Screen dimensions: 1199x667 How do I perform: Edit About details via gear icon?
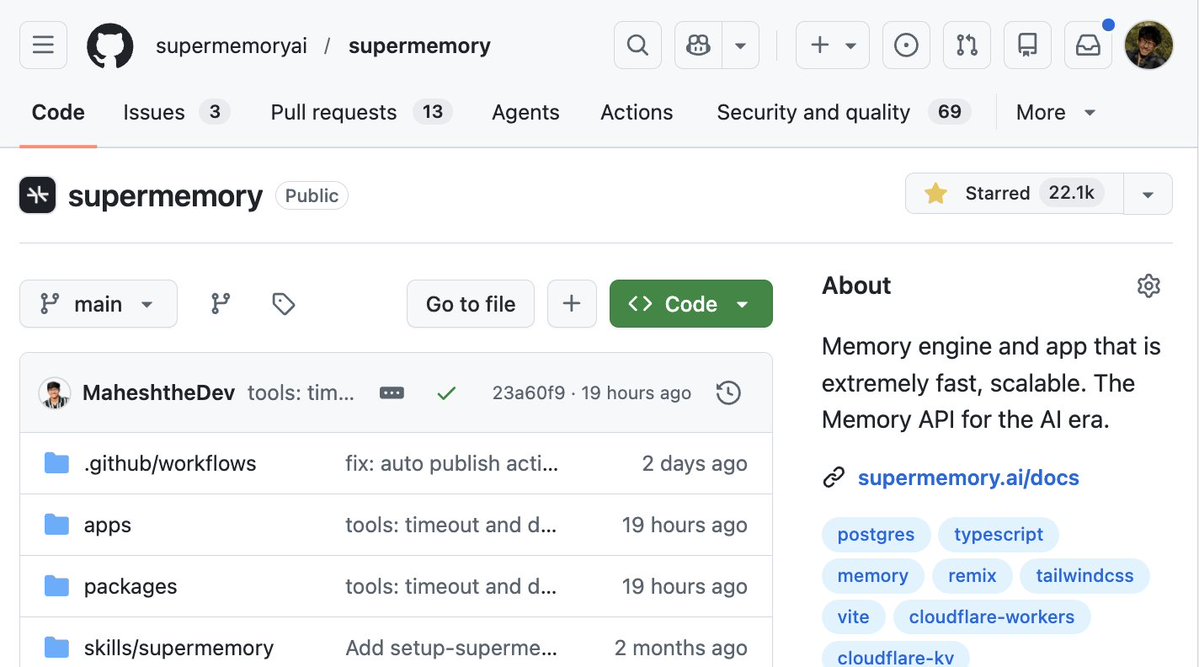(1149, 286)
